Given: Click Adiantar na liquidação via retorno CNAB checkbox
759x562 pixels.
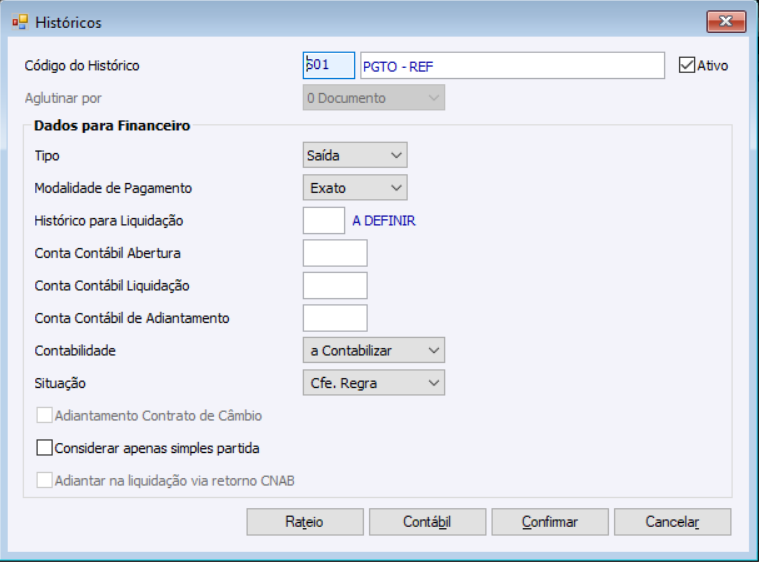Looking at the screenshot, I should coord(45,480).
